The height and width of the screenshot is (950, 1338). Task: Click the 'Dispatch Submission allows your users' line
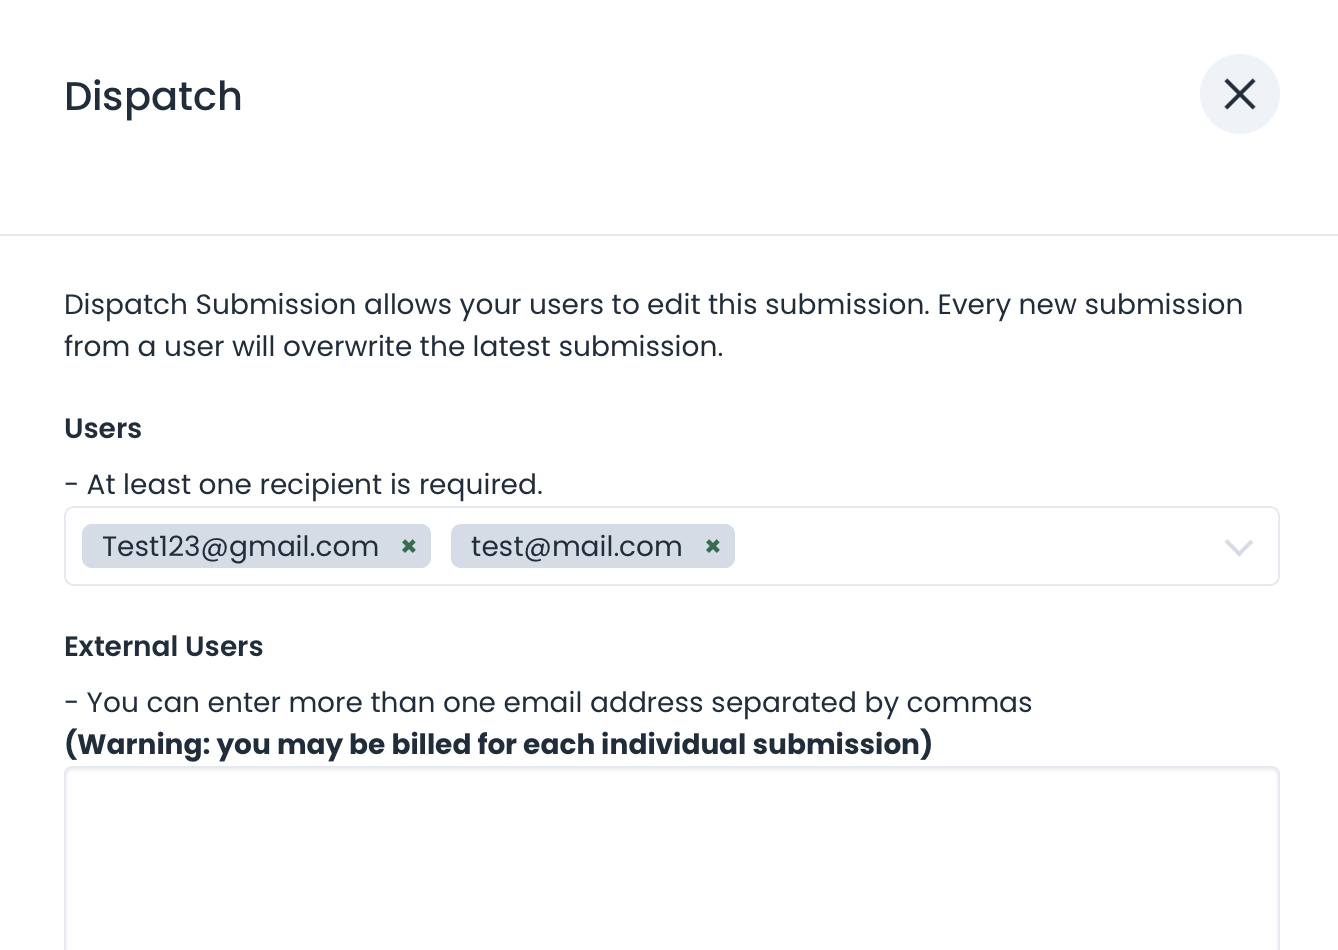[653, 304]
